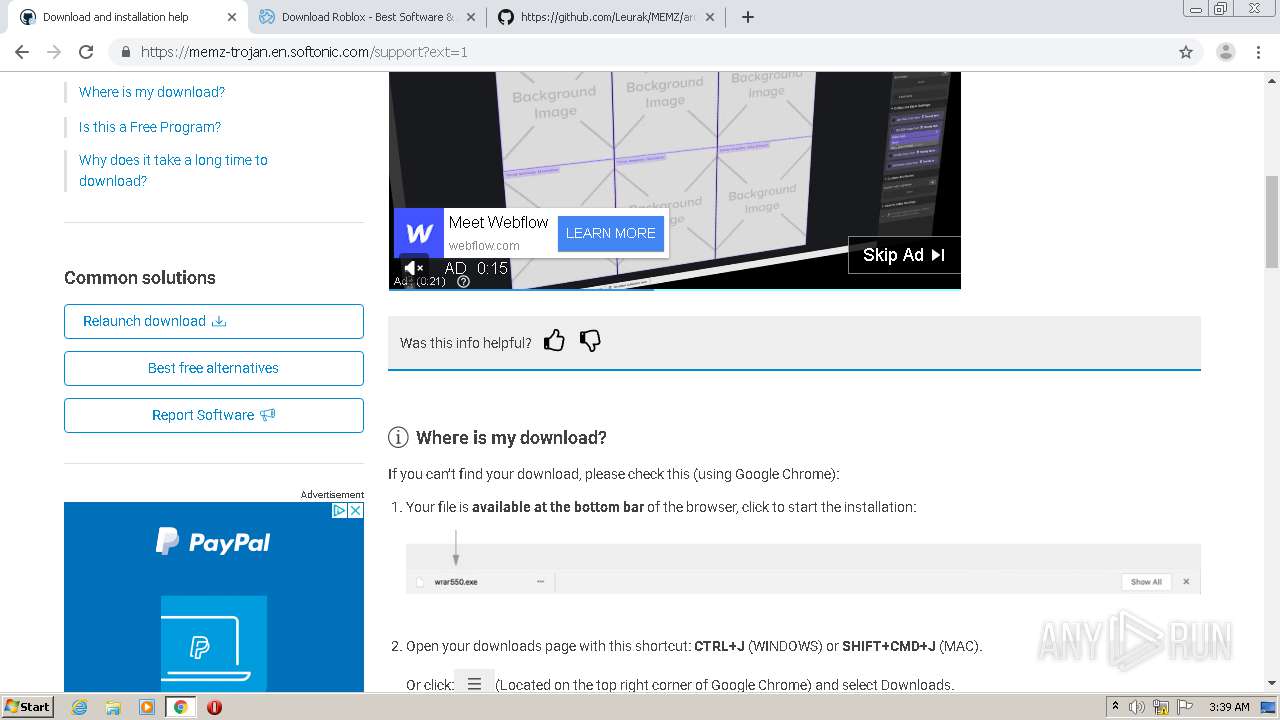This screenshot has width=1280, height=720.
Task: Click the 'Common solutions' heading
Action: [140, 278]
